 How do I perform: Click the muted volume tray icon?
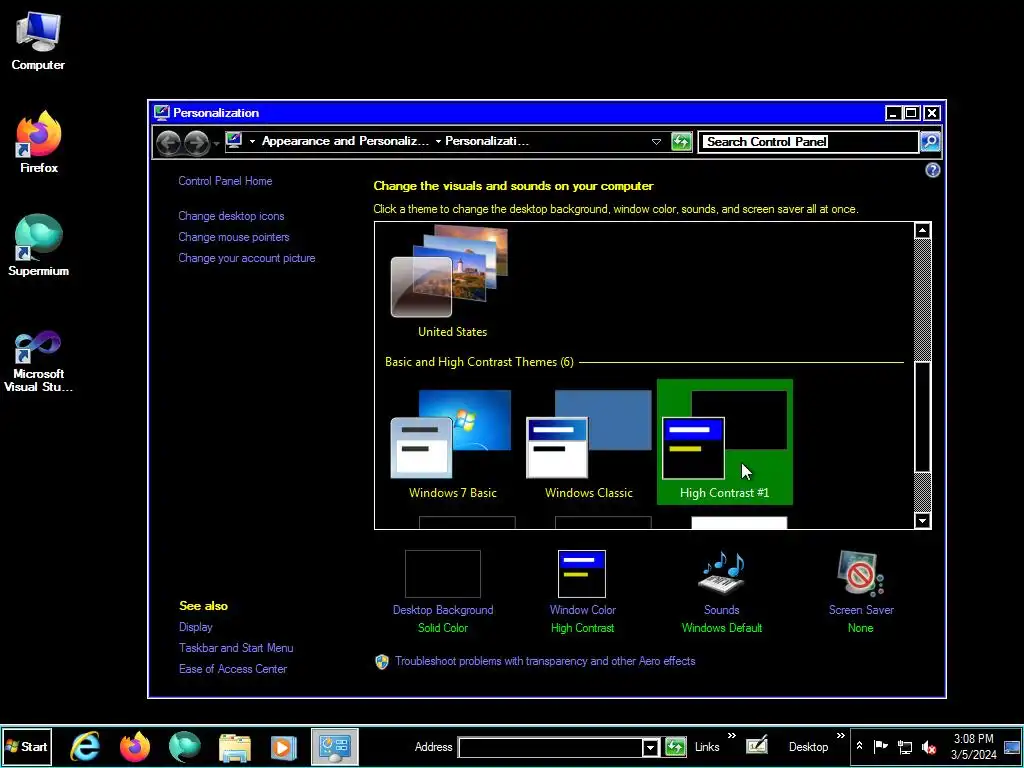click(x=929, y=747)
